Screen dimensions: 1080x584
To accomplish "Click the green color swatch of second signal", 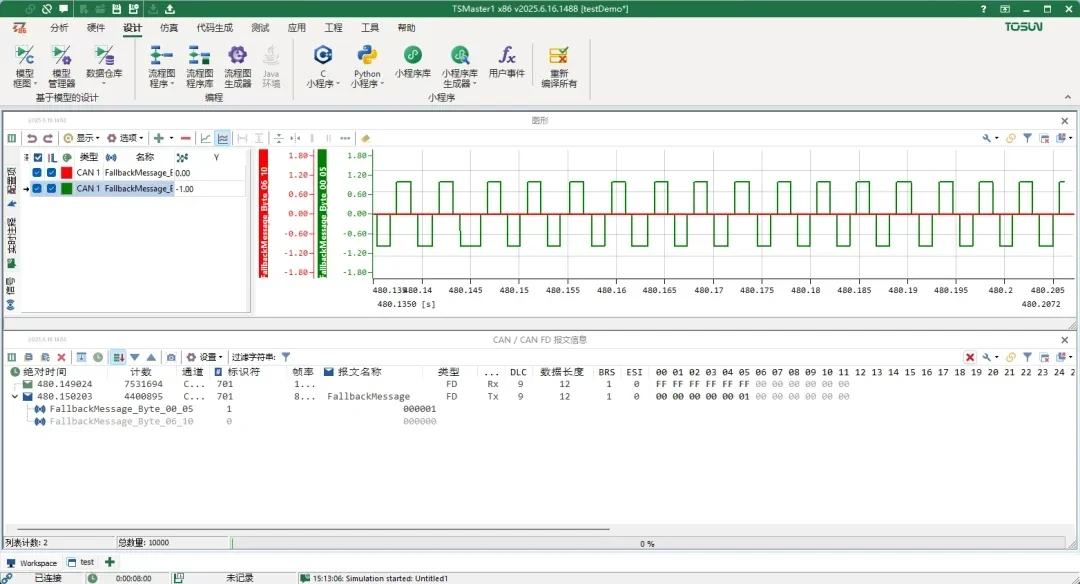I will 66,188.
